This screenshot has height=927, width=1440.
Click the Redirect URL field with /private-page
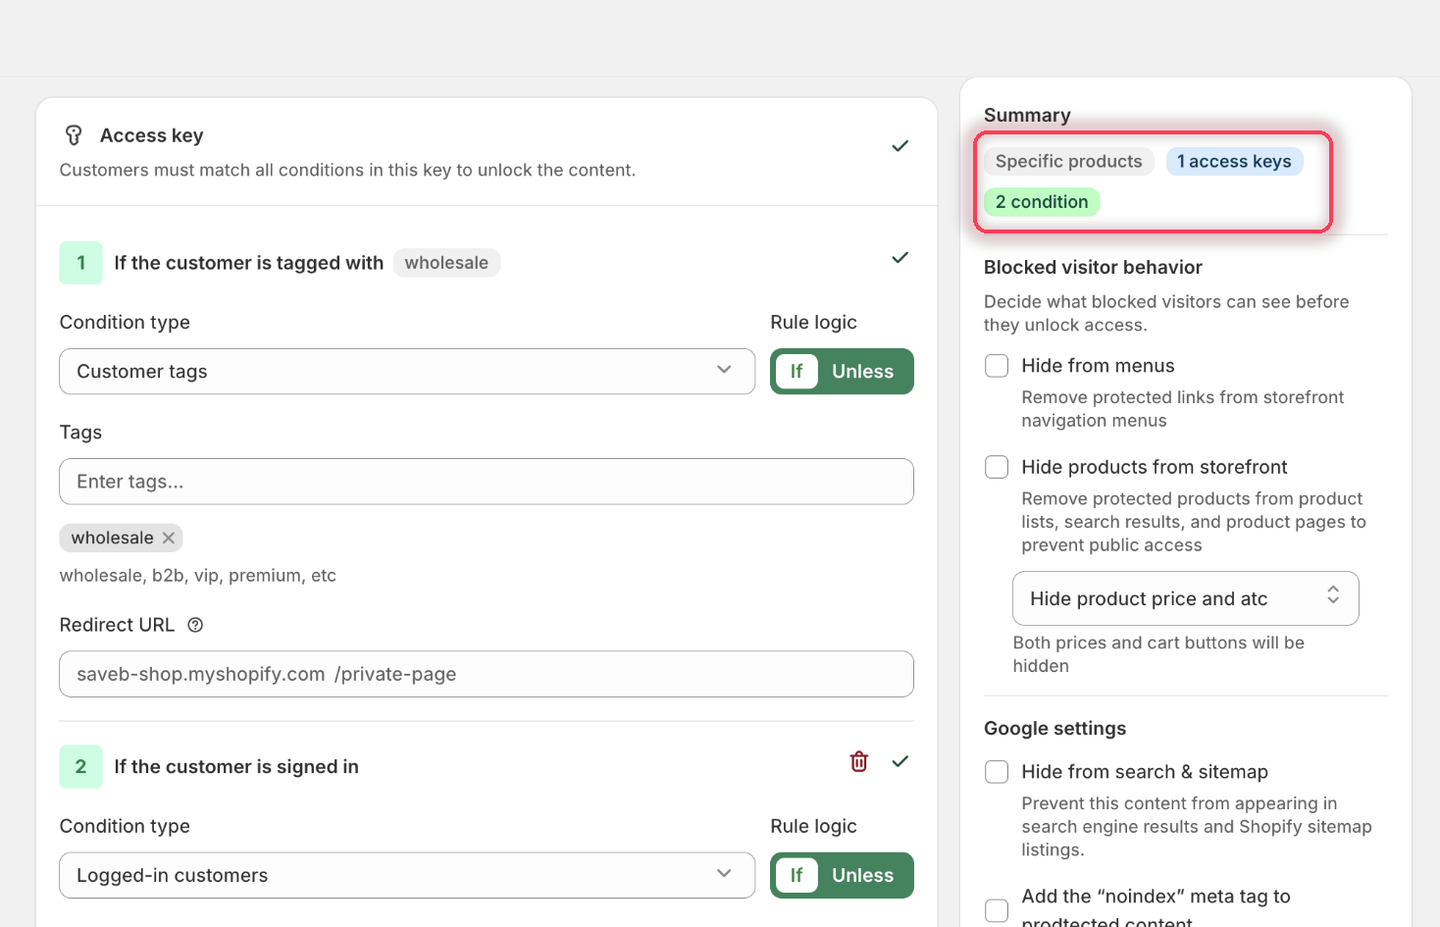click(487, 674)
